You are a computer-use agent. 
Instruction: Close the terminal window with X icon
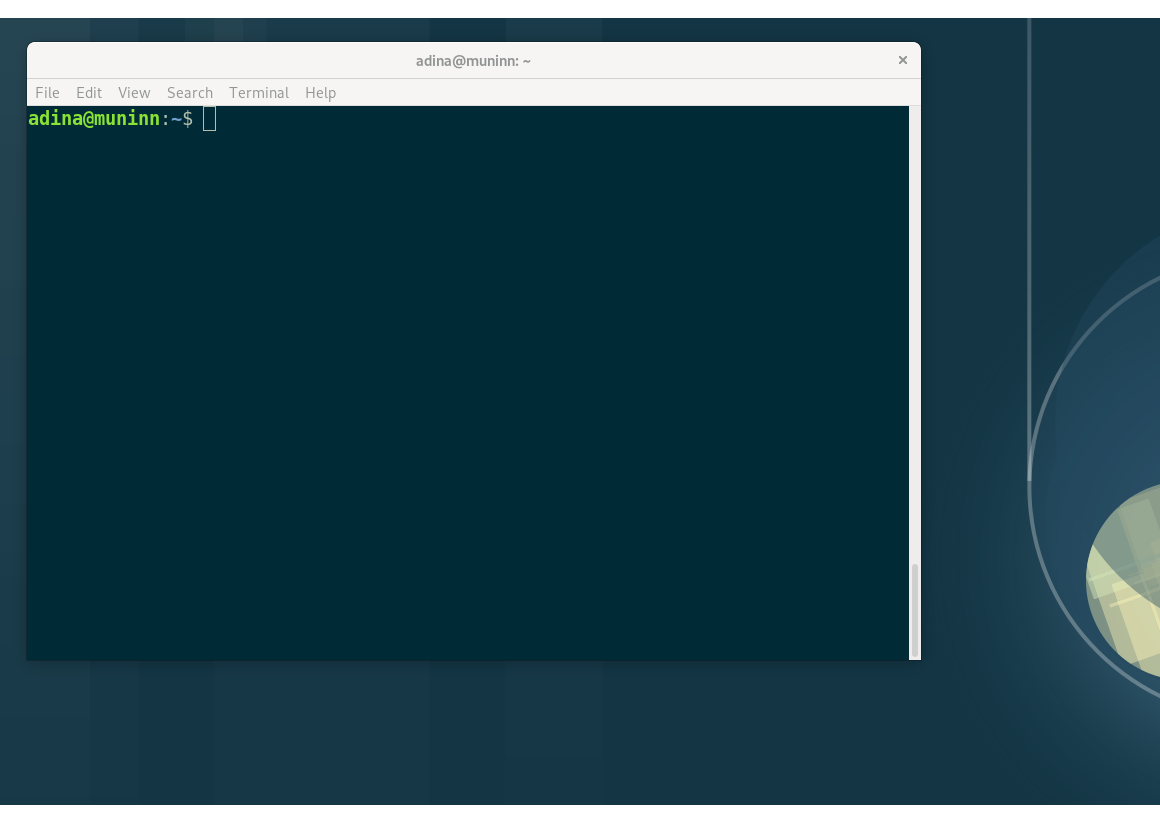pyautogui.click(x=902, y=60)
